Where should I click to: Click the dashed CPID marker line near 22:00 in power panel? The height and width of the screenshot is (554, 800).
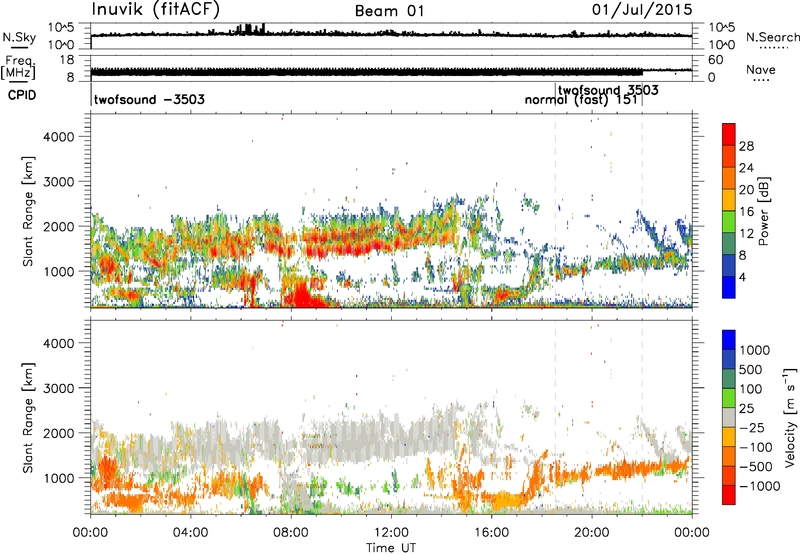point(642,211)
